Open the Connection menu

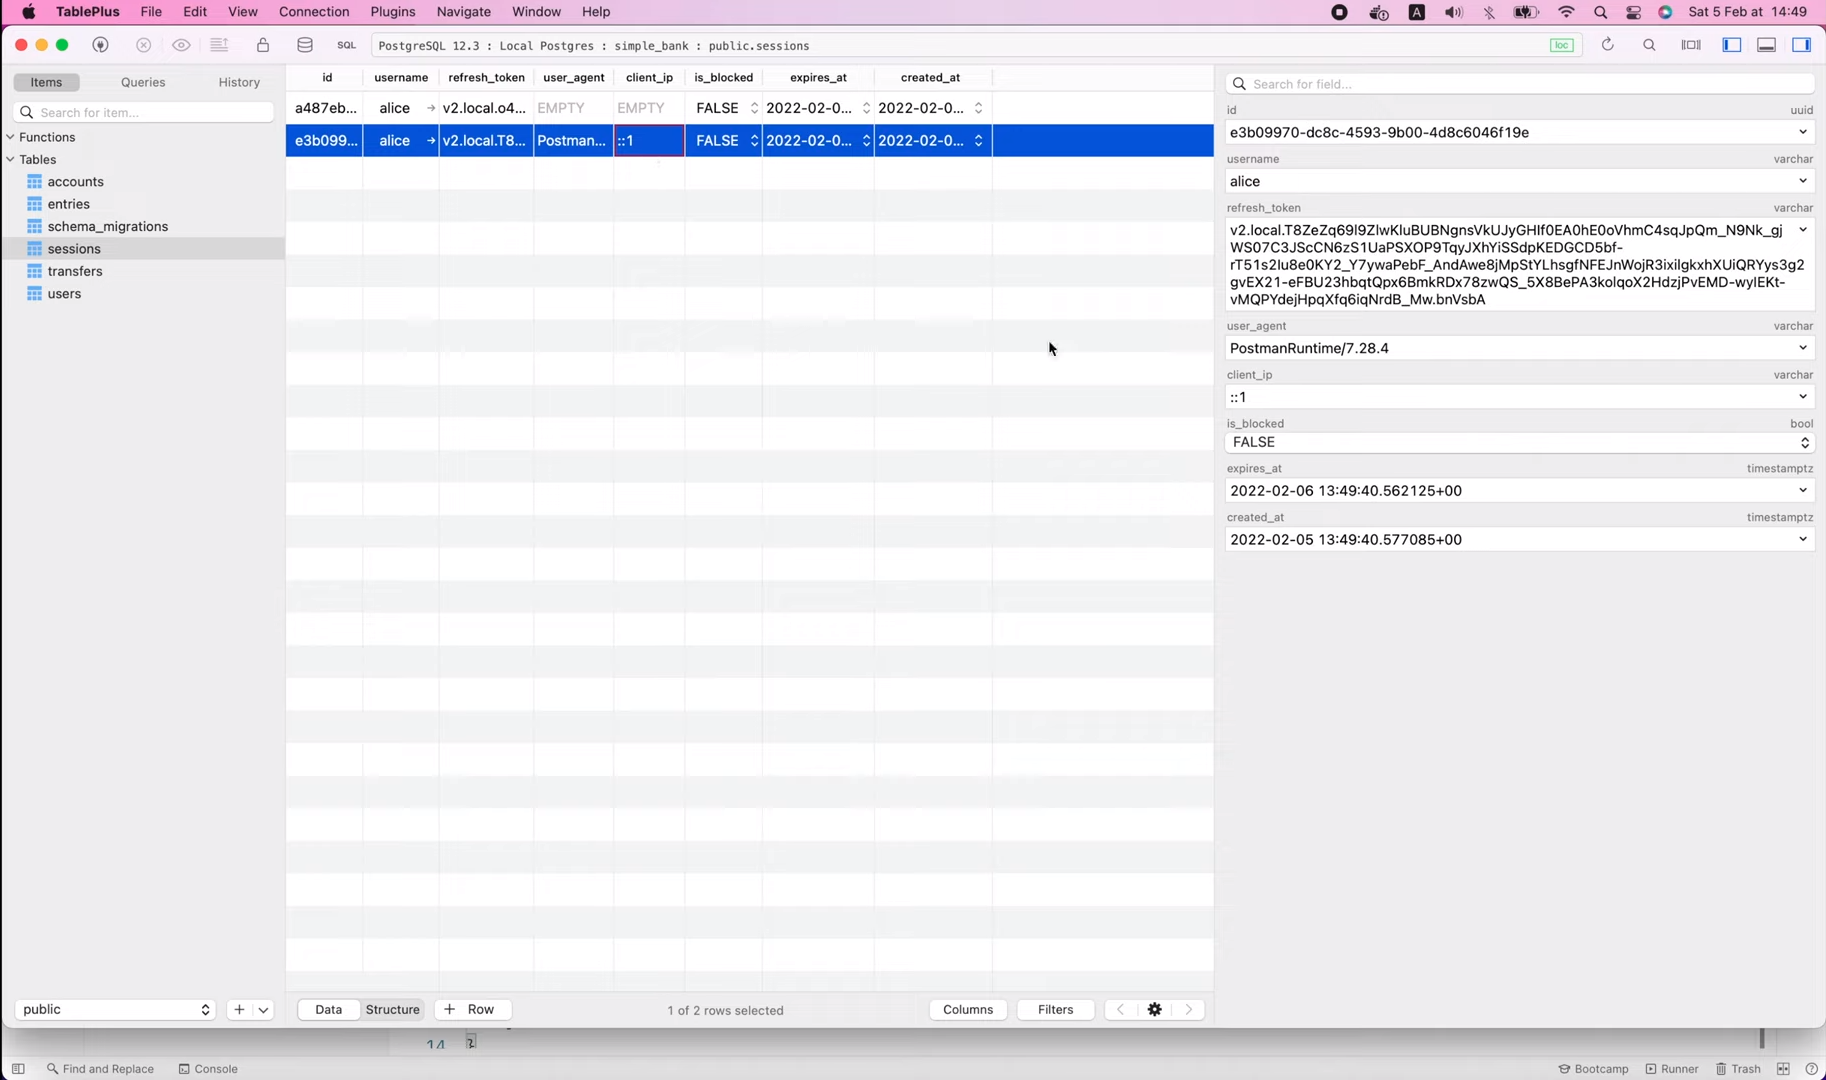314,12
